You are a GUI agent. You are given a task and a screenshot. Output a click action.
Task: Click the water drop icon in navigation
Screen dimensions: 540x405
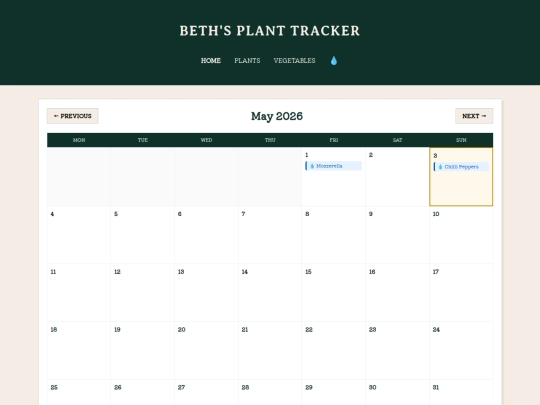point(334,61)
